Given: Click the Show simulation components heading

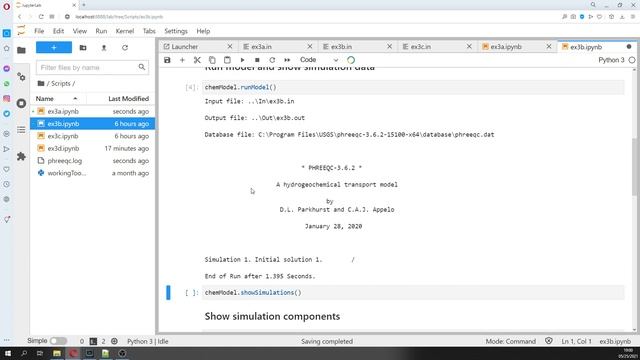Looking at the screenshot, I should pos(272,316).
